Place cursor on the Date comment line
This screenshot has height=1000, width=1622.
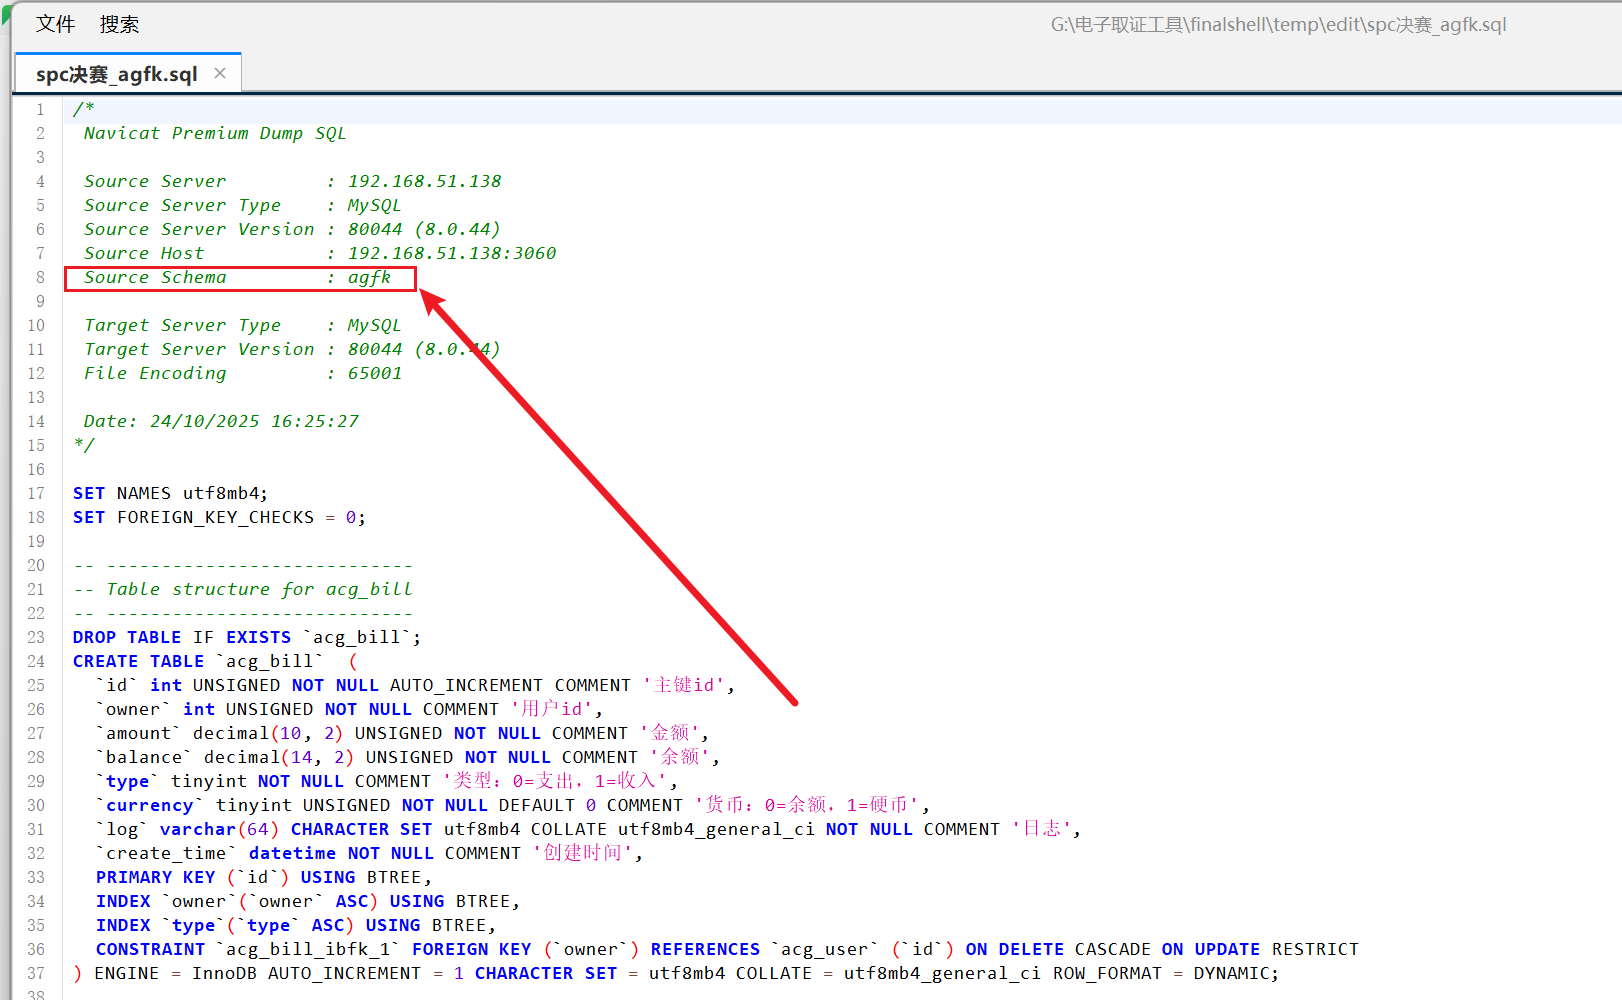tap(220, 421)
